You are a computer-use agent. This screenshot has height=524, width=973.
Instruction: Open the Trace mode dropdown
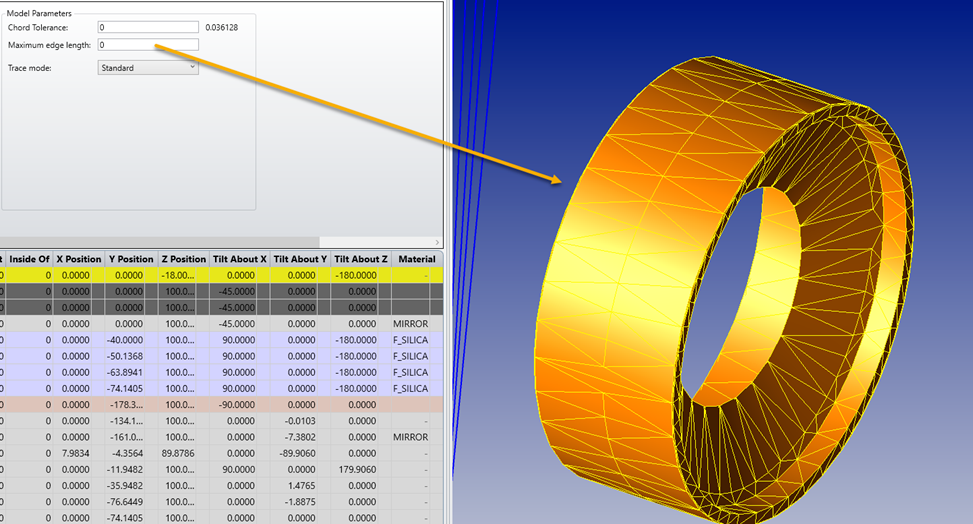[148, 68]
